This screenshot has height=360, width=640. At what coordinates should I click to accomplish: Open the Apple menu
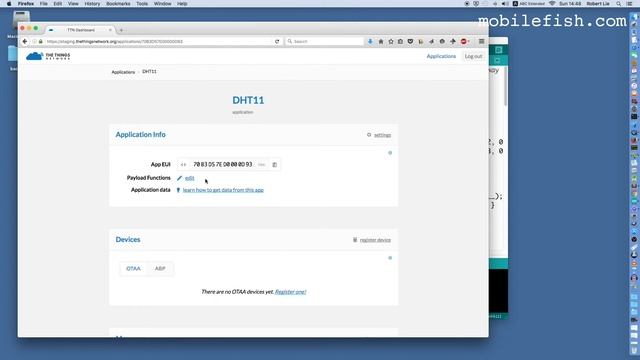point(9,4)
